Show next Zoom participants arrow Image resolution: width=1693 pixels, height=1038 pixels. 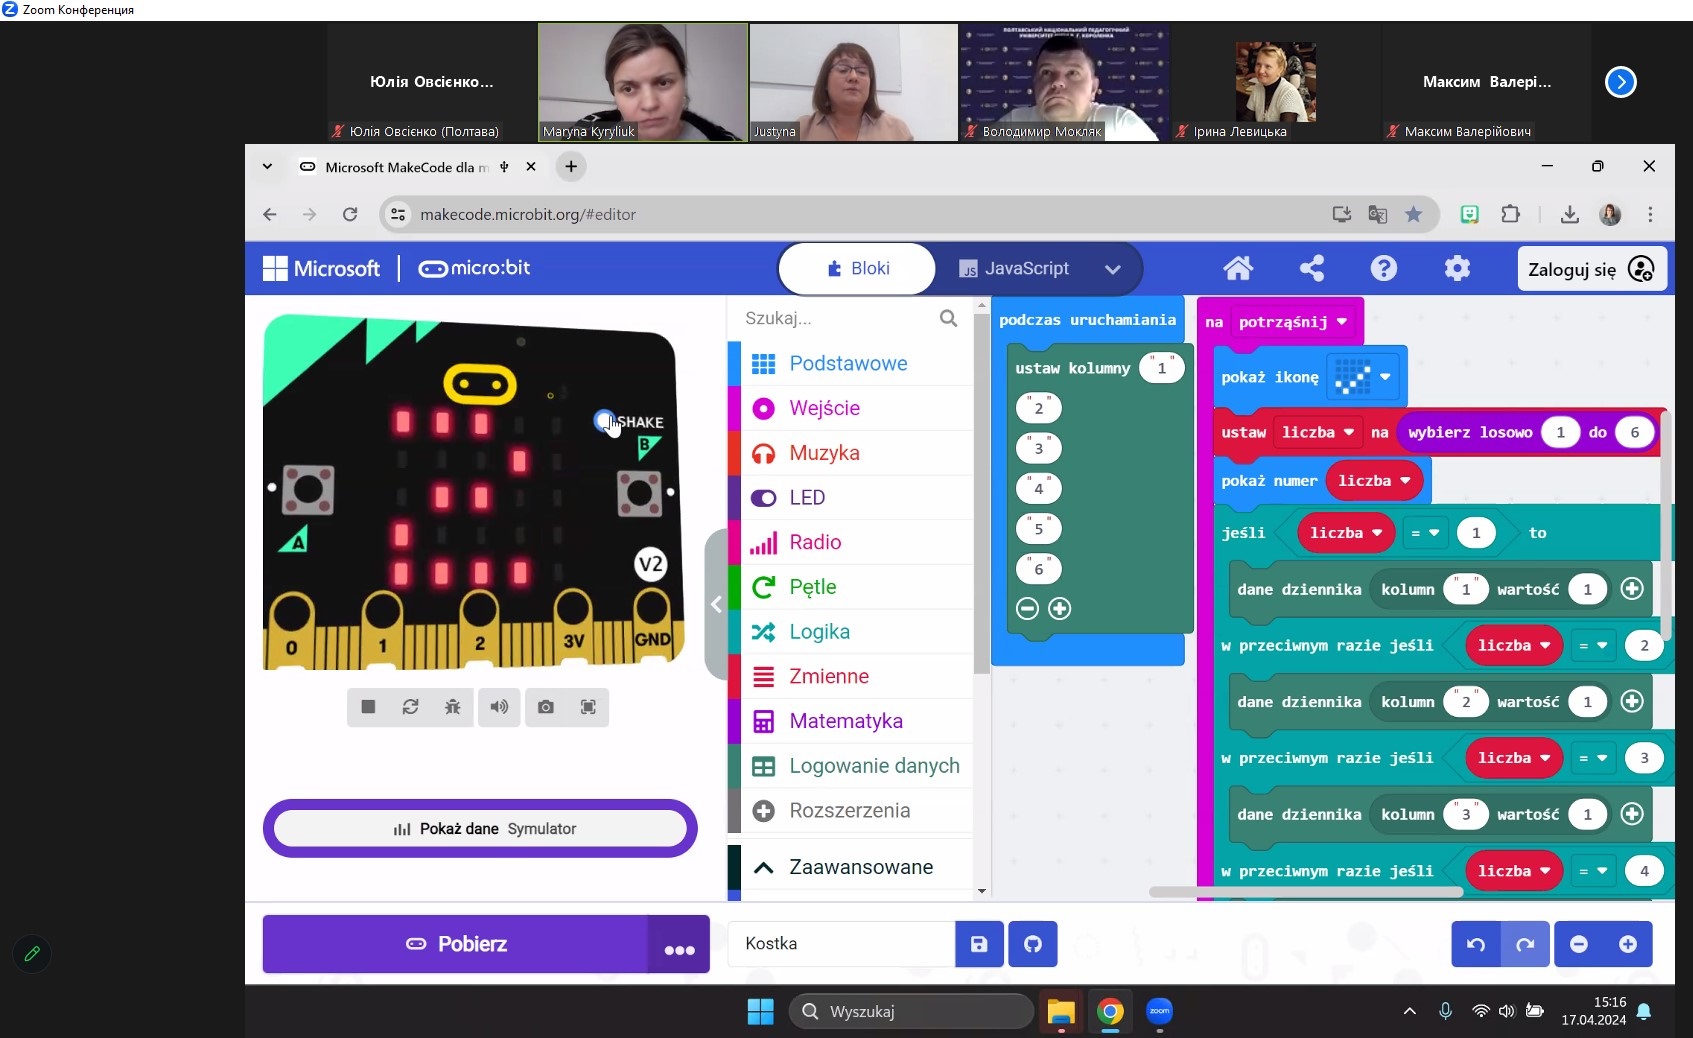tap(1620, 82)
